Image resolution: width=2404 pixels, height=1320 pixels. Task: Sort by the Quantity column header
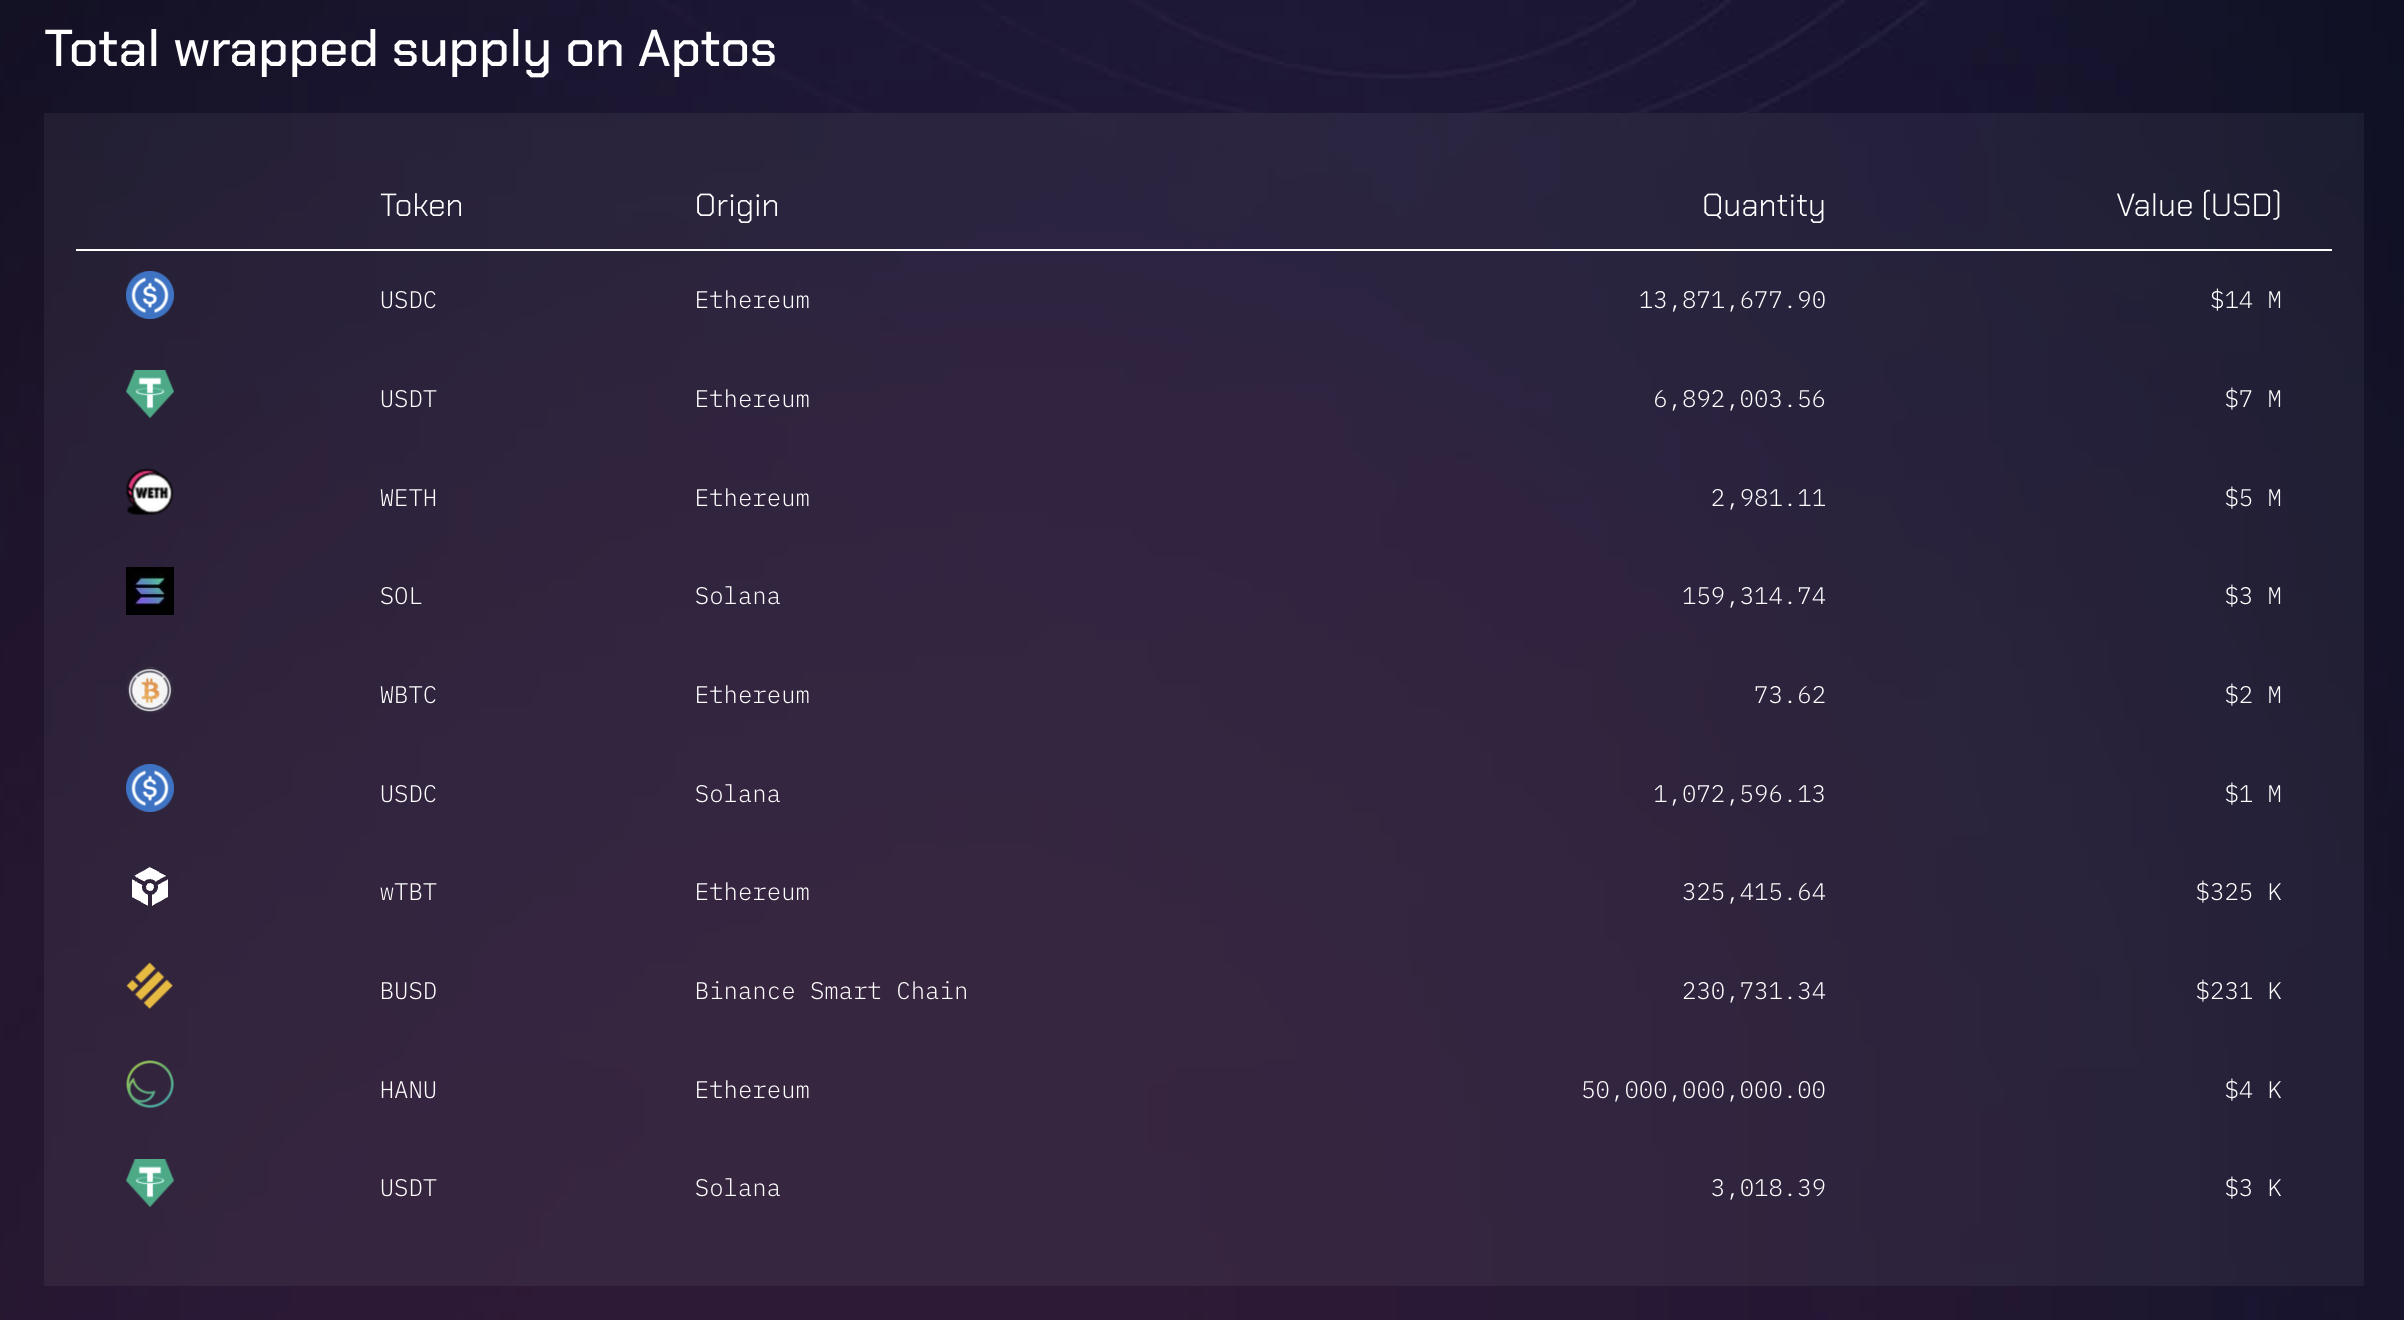pyautogui.click(x=1763, y=206)
